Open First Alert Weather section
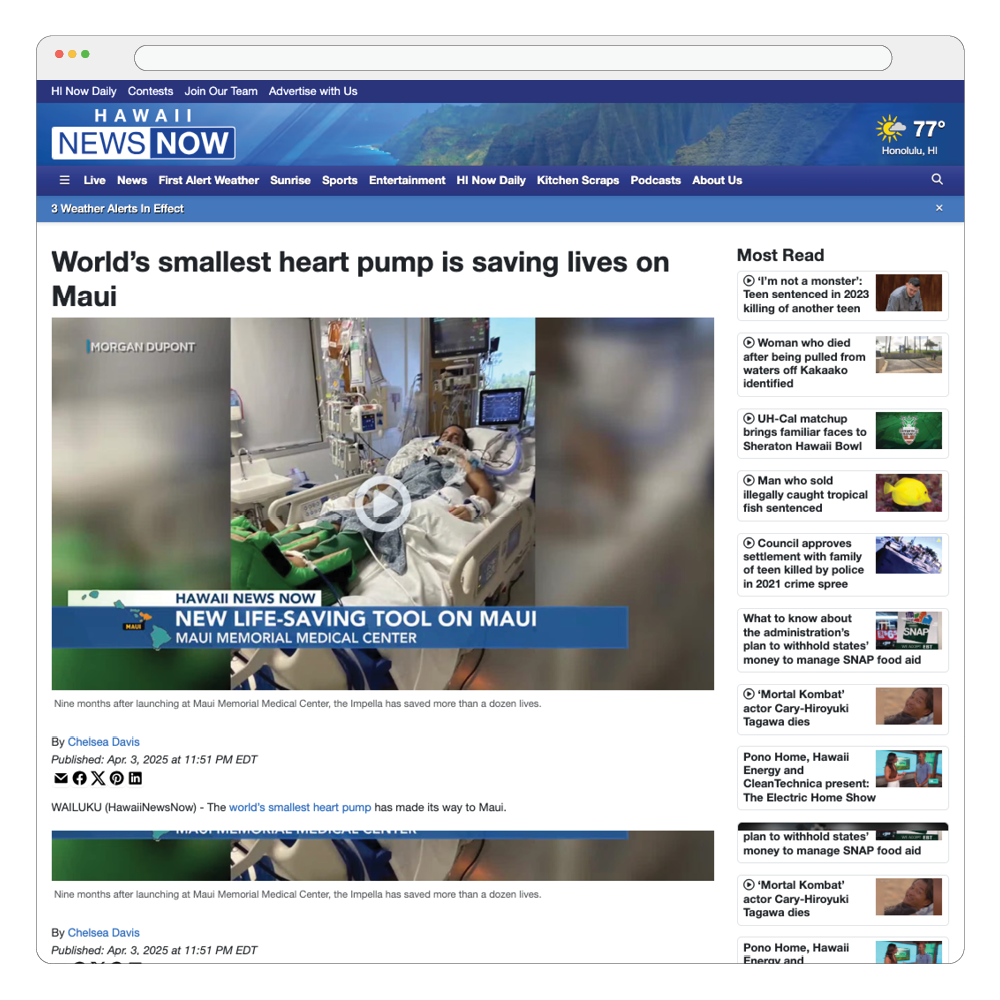The image size is (1000, 1000). [209, 180]
